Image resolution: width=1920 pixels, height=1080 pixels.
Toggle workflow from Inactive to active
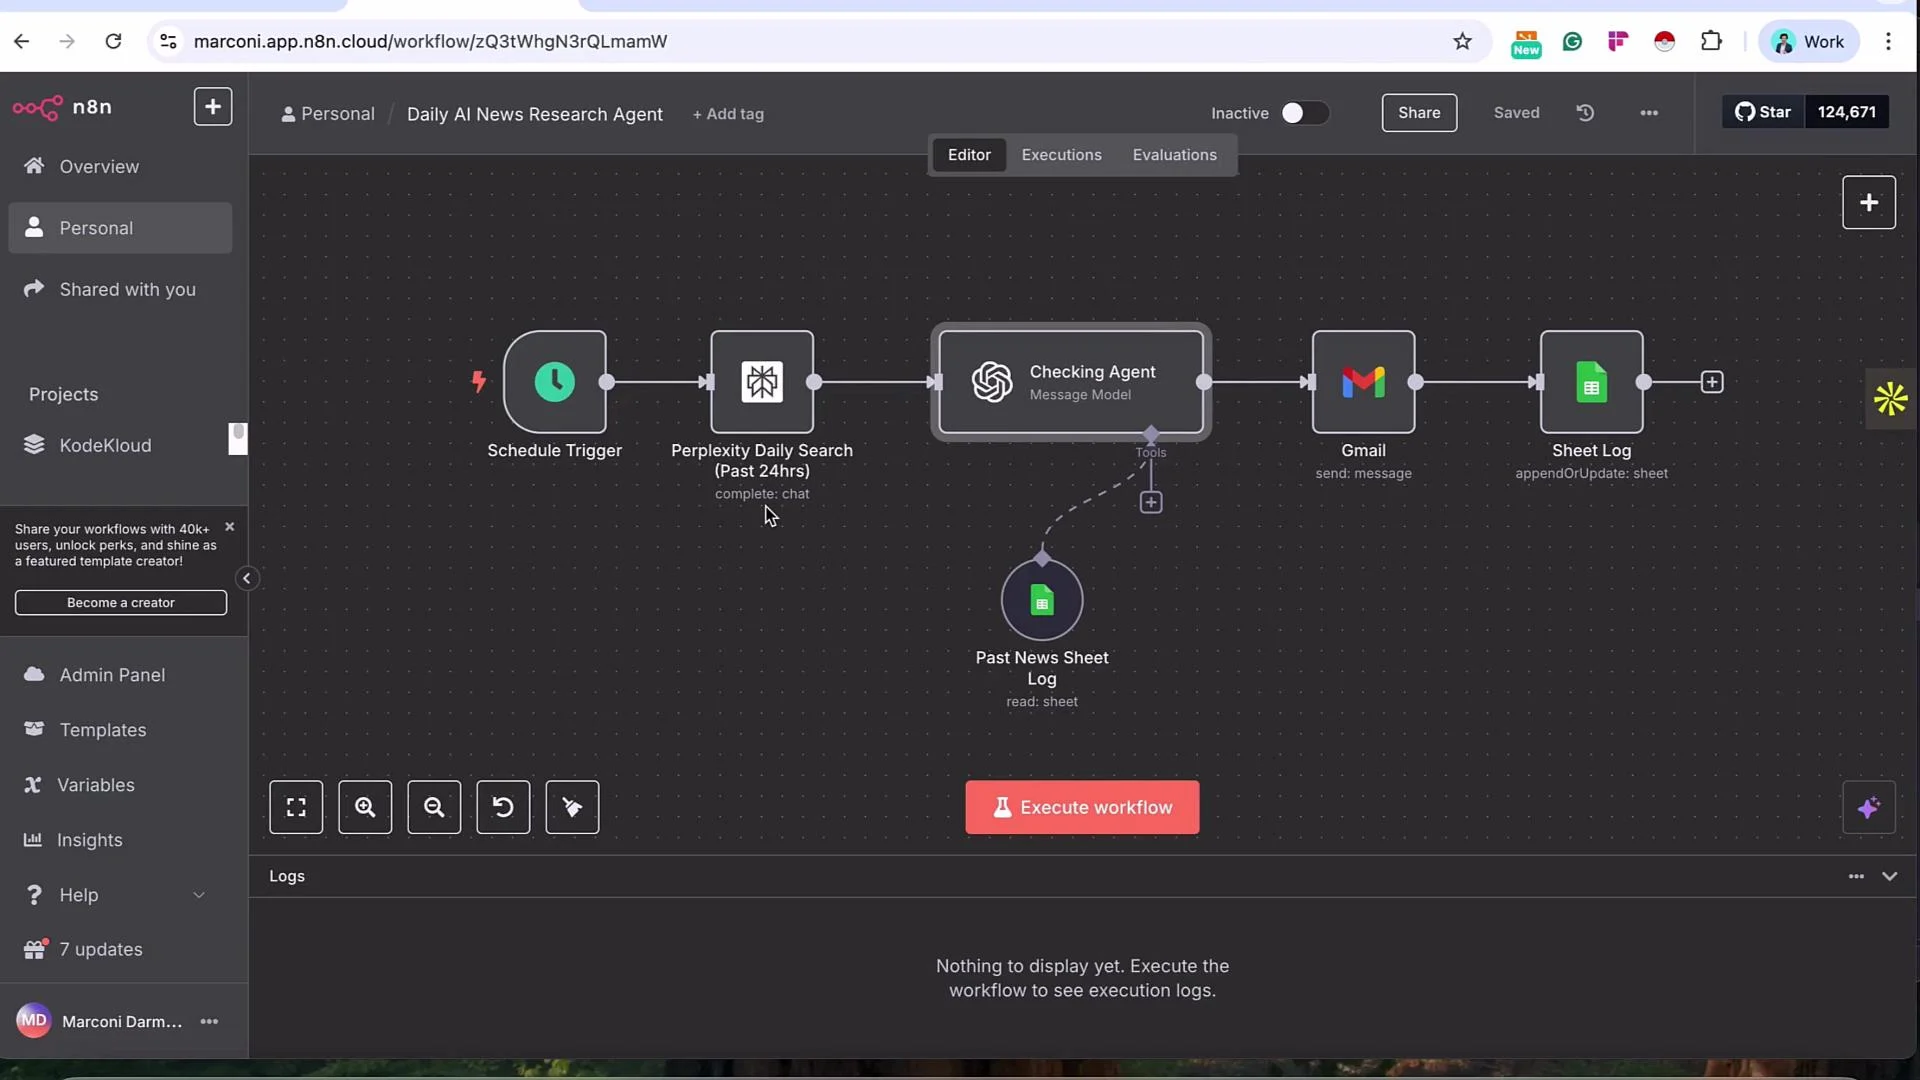tap(1304, 113)
